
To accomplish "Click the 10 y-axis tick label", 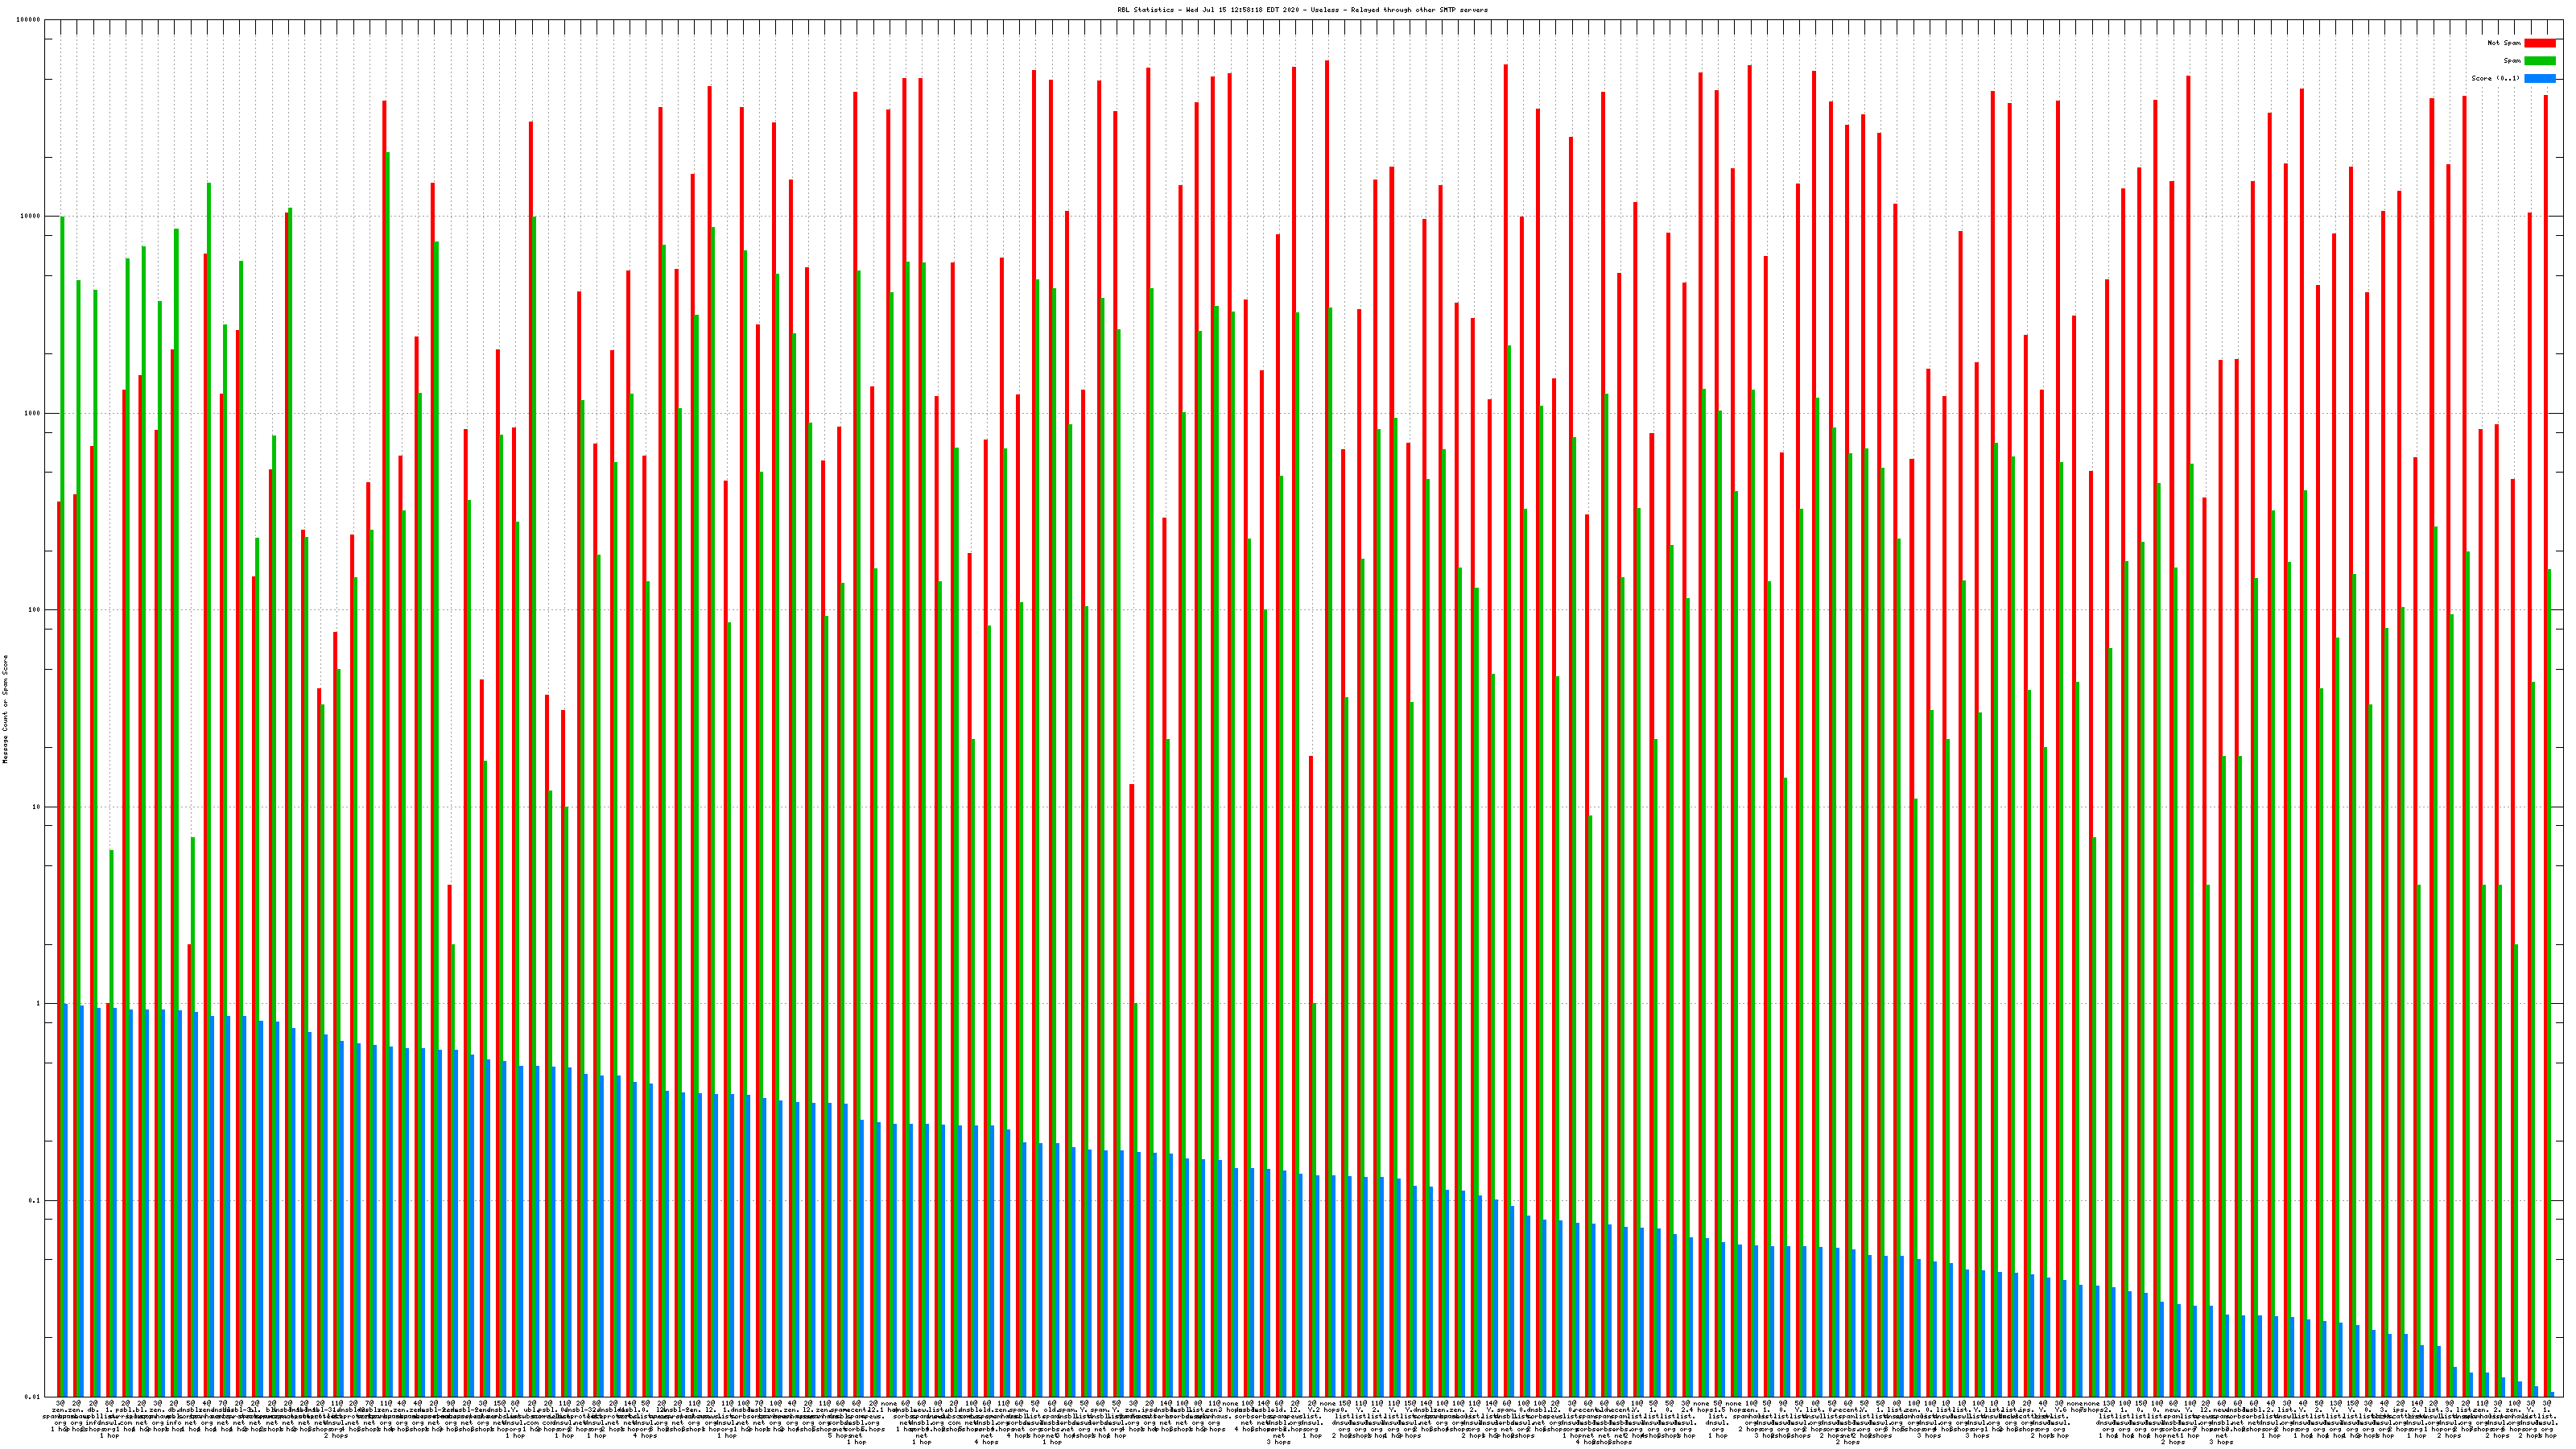I will click(x=38, y=807).
